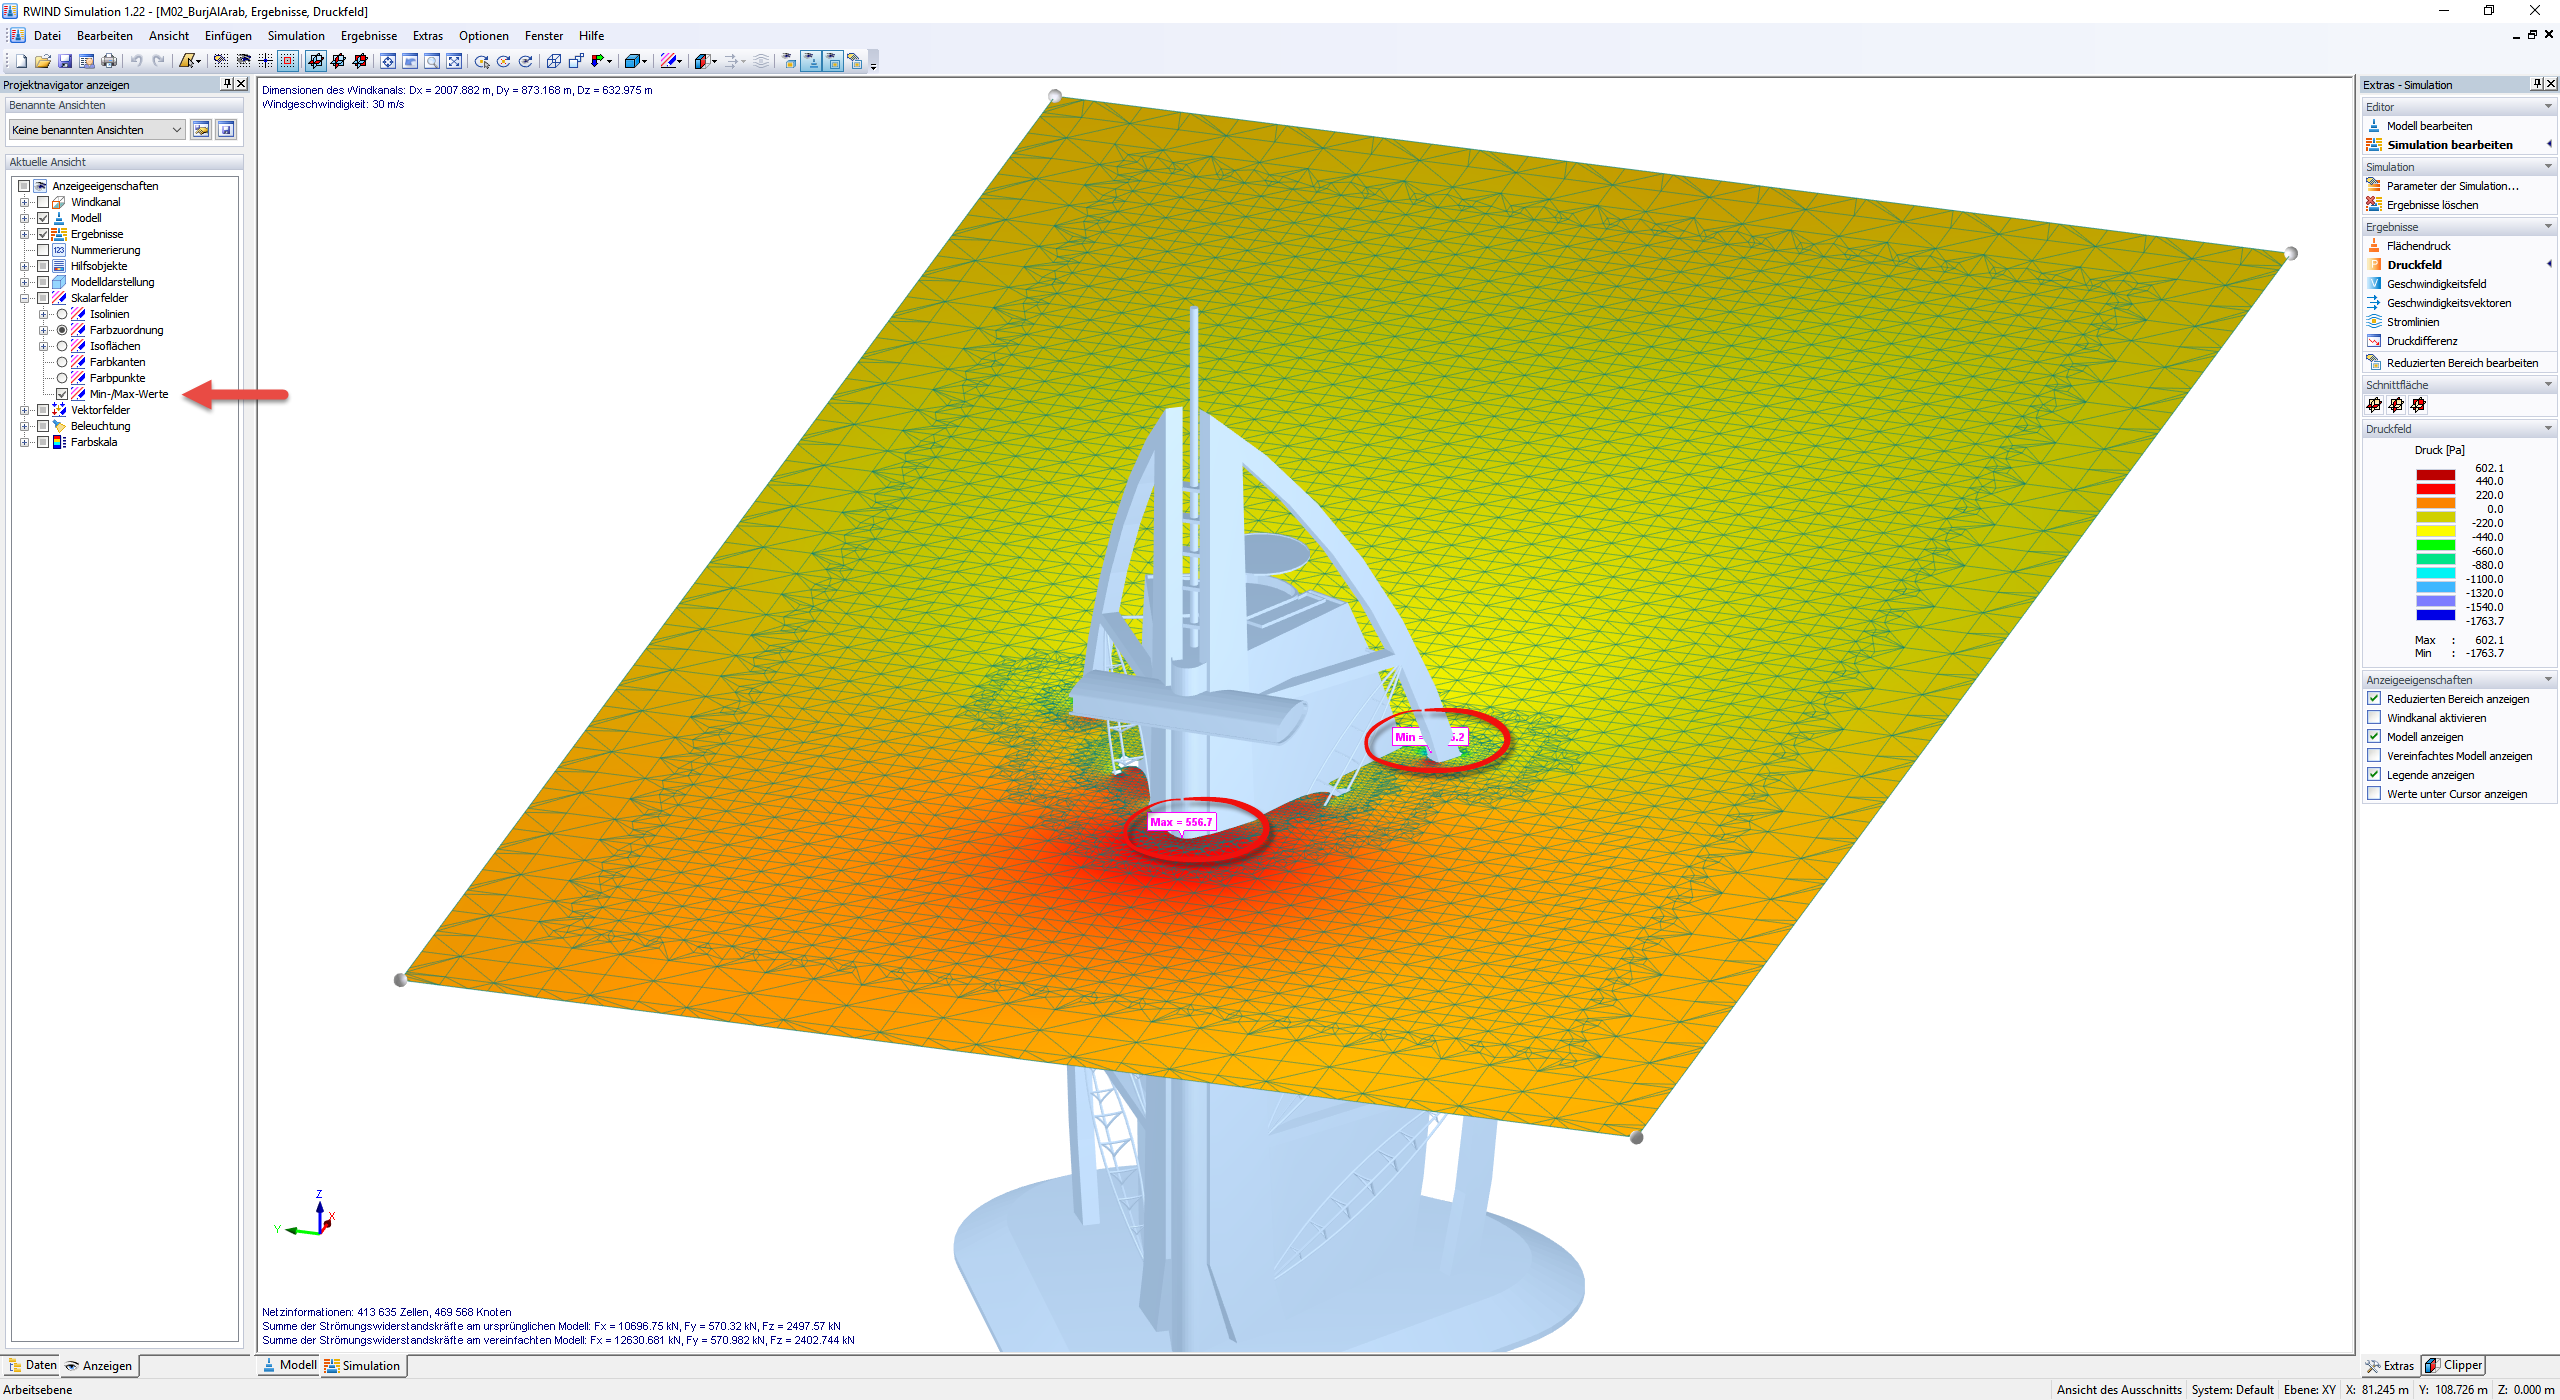Open Keine benannten Ansichten dropdown
The image size is (2560, 1400).
[177, 130]
